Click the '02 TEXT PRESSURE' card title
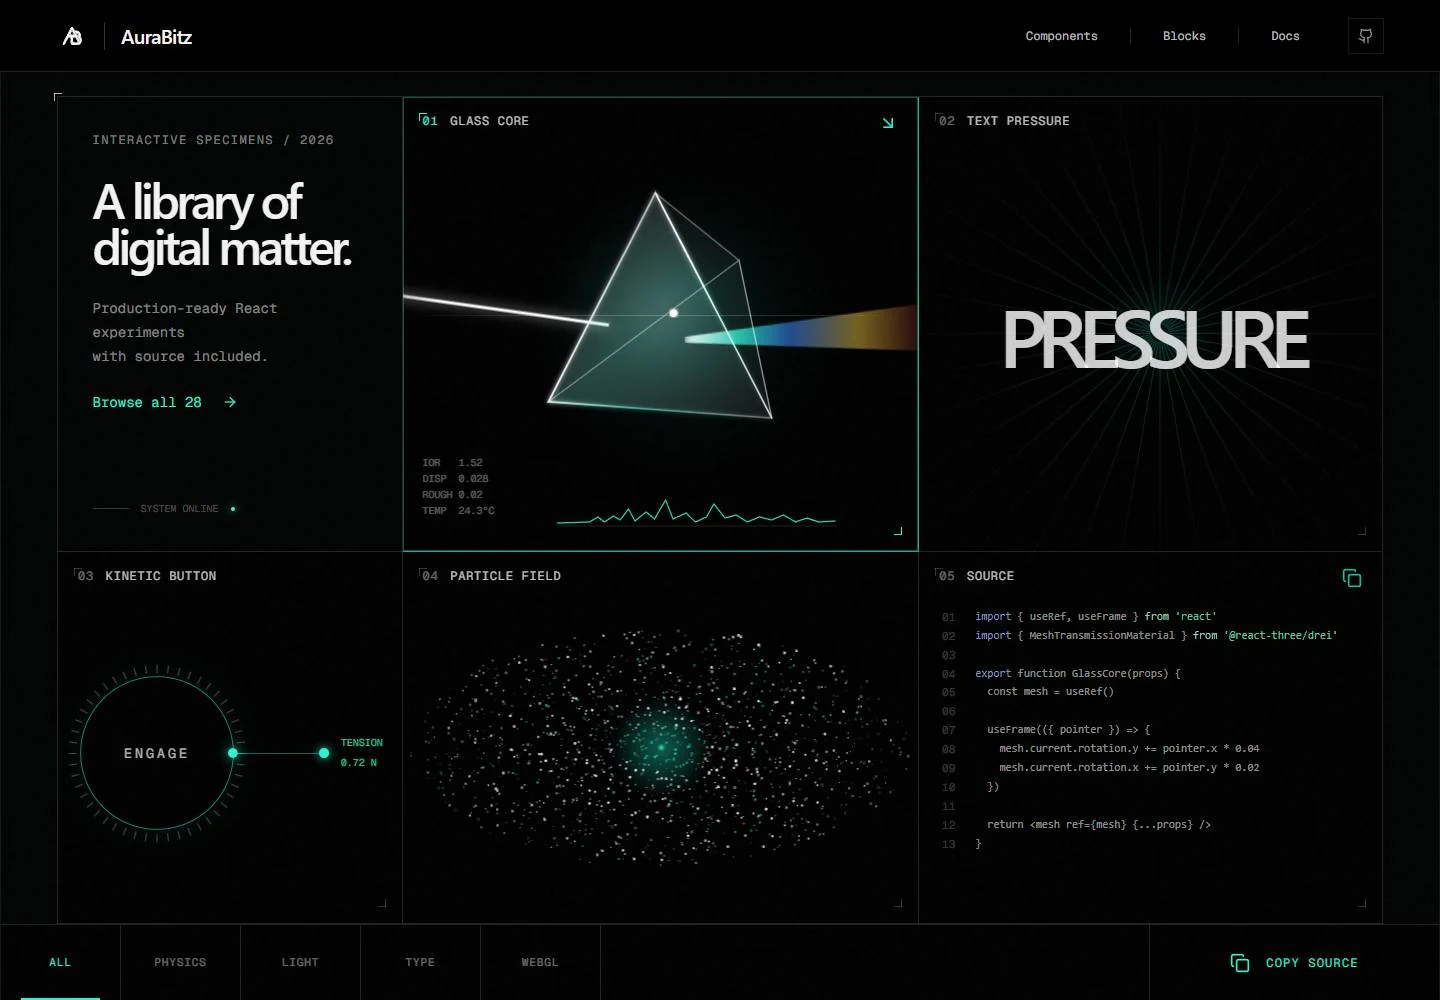 [1004, 121]
